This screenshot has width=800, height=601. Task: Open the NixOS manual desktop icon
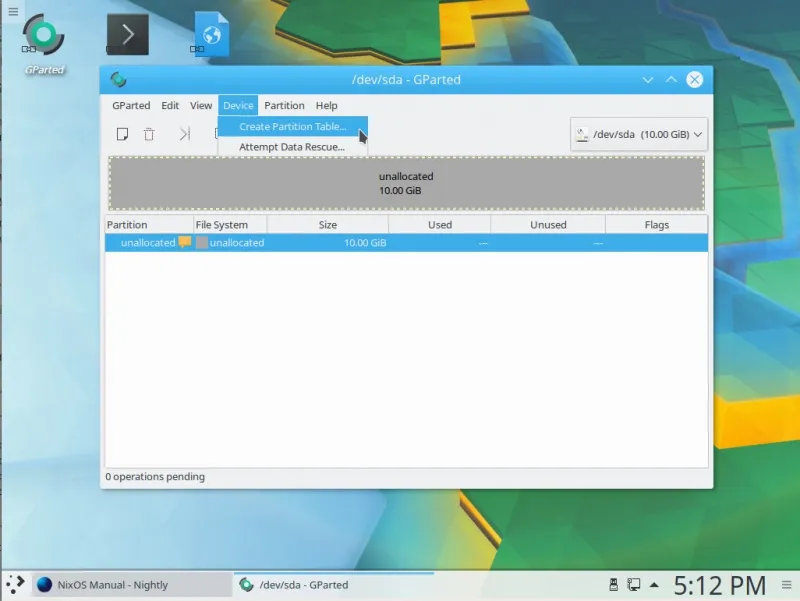pyautogui.click(x=210, y=34)
